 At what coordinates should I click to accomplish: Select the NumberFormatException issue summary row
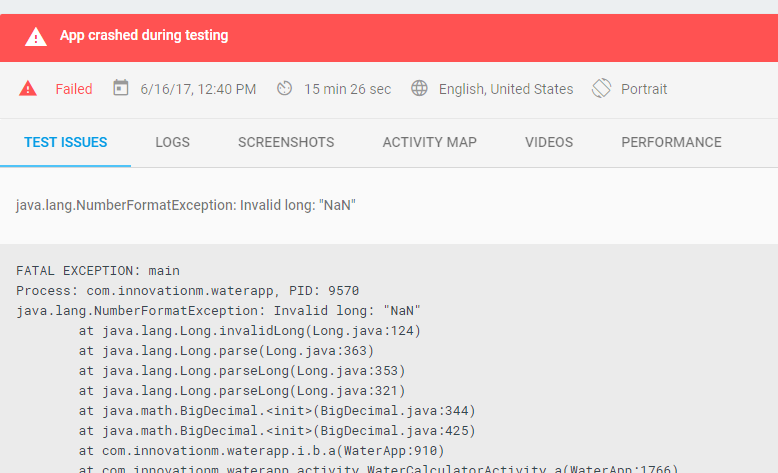click(x=186, y=206)
